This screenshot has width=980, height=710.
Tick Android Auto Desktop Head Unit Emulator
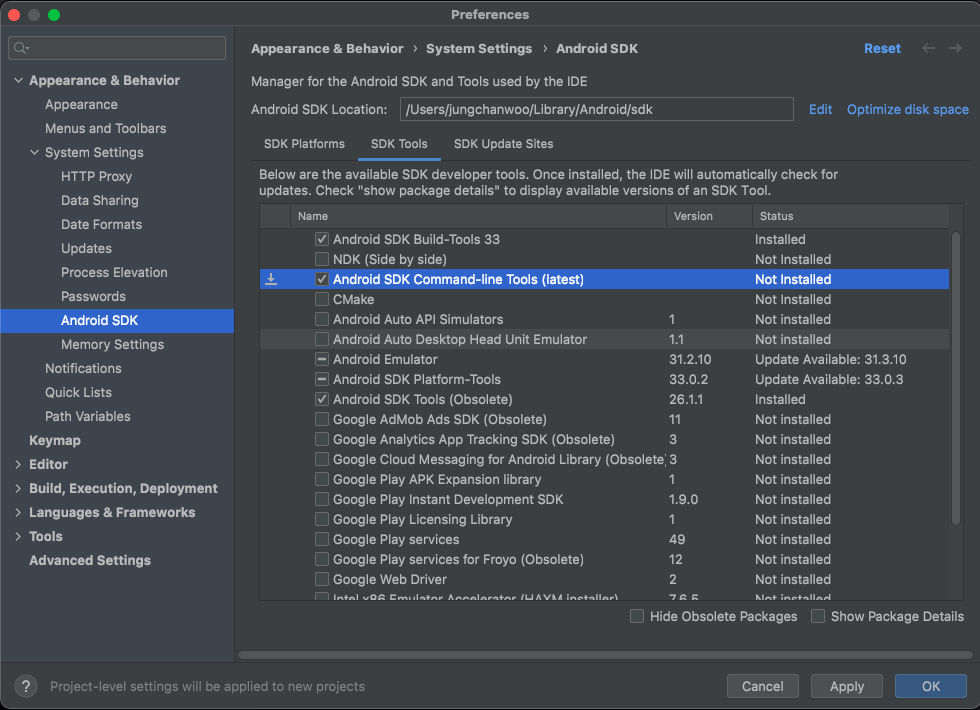[322, 339]
